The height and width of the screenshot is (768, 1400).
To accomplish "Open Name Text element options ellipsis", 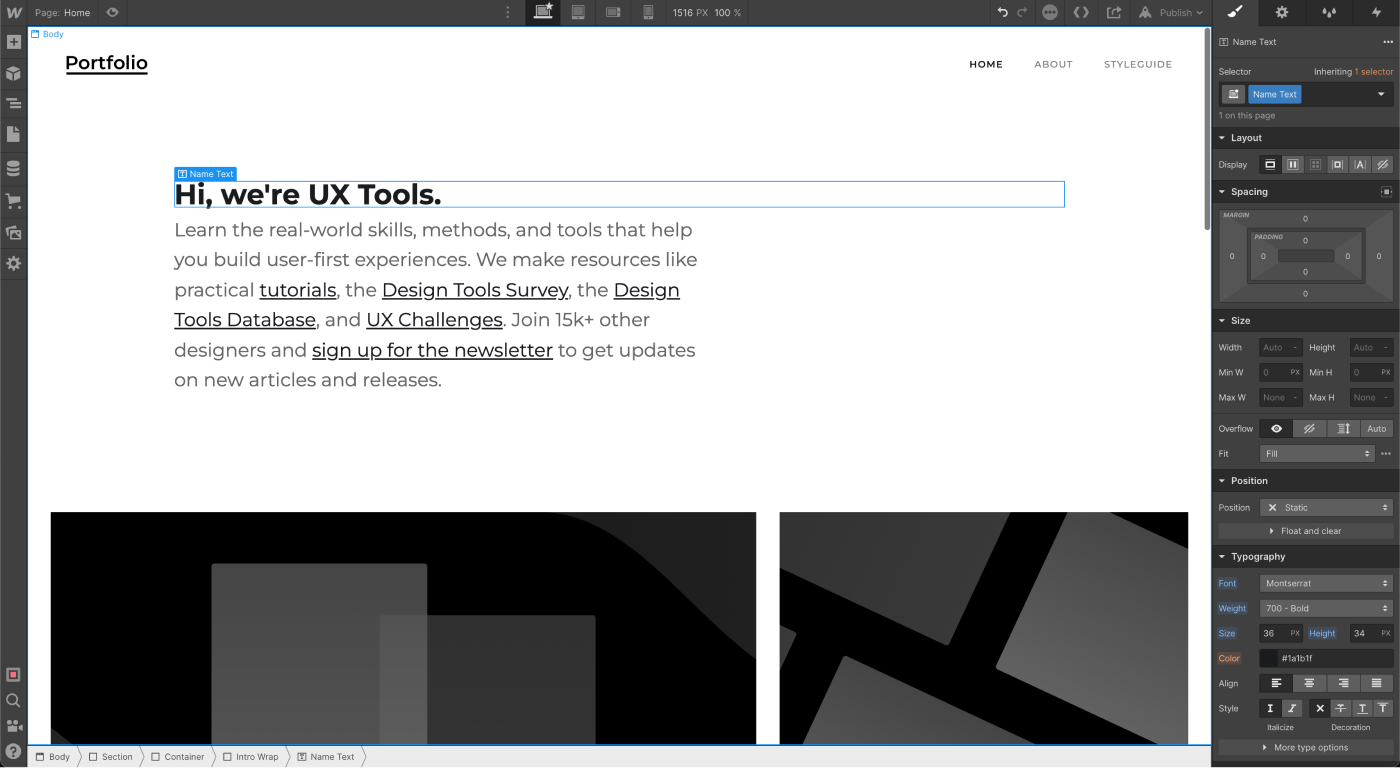I will pyautogui.click(x=1387, y=42).
